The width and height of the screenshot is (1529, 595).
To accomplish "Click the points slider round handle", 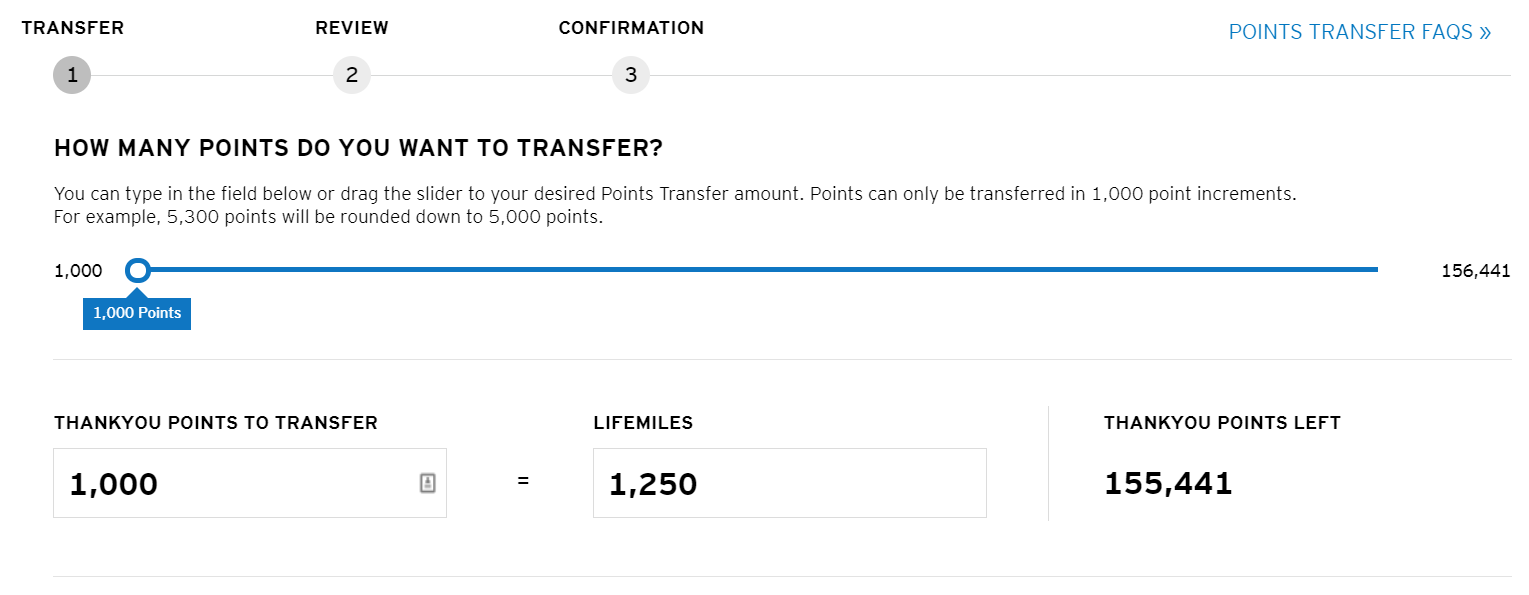I will coord(139,270).
